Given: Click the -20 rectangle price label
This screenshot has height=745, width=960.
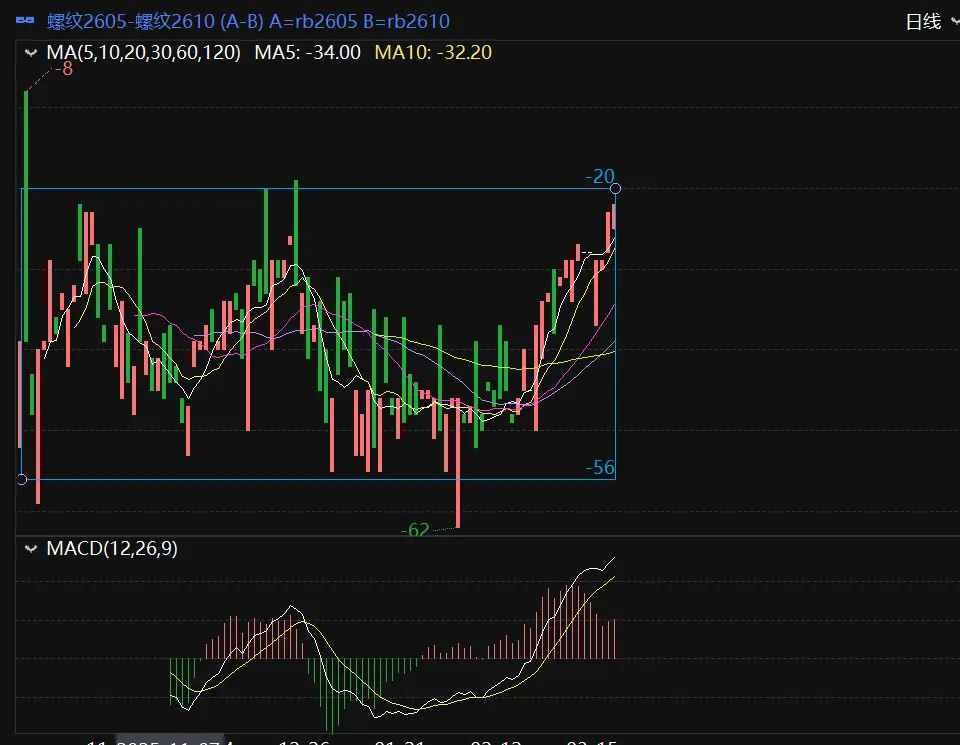Looking at the screenshot, I should coord(600,176).
